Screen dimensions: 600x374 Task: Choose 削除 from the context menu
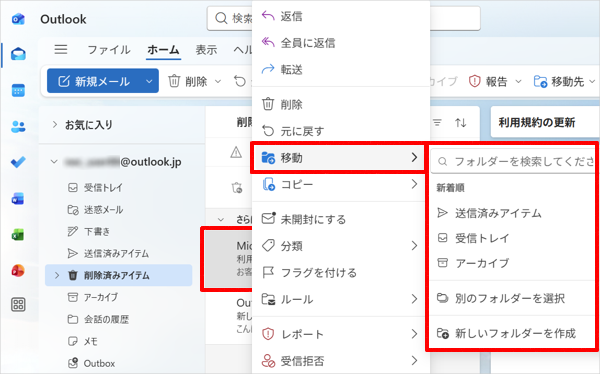tap(341, 104)
